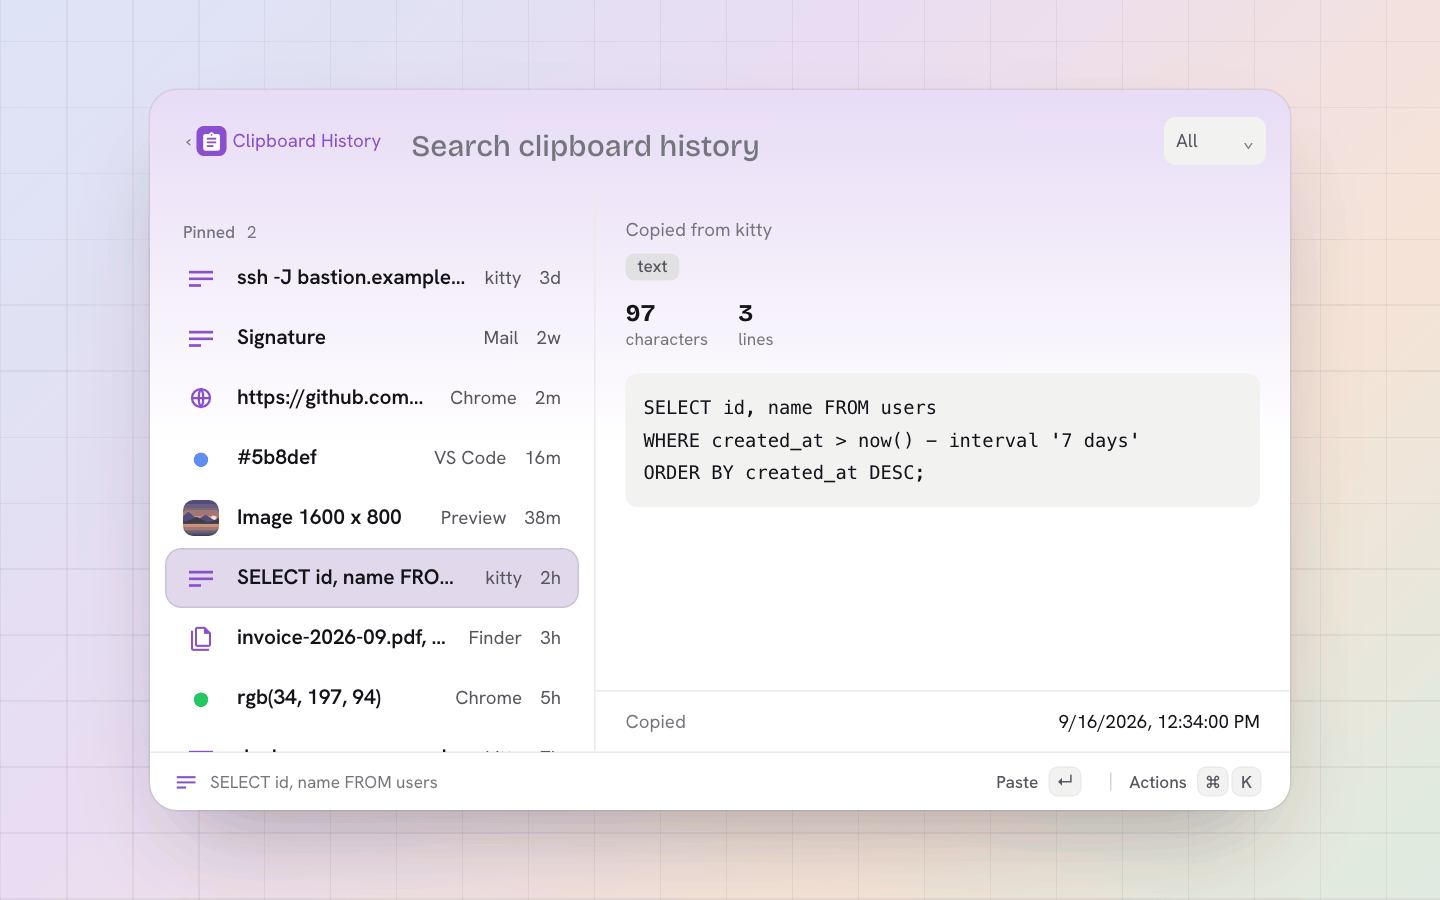
Task: Open the Actions menu
Action: point(1194,782)
